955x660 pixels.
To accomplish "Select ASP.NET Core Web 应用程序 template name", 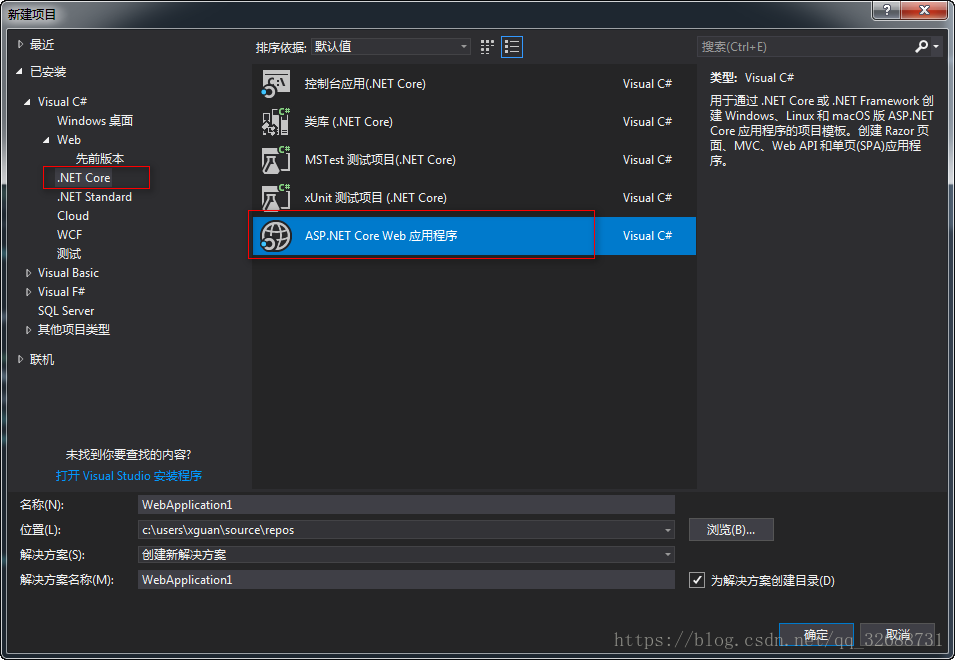I will [x=381, y=236].
